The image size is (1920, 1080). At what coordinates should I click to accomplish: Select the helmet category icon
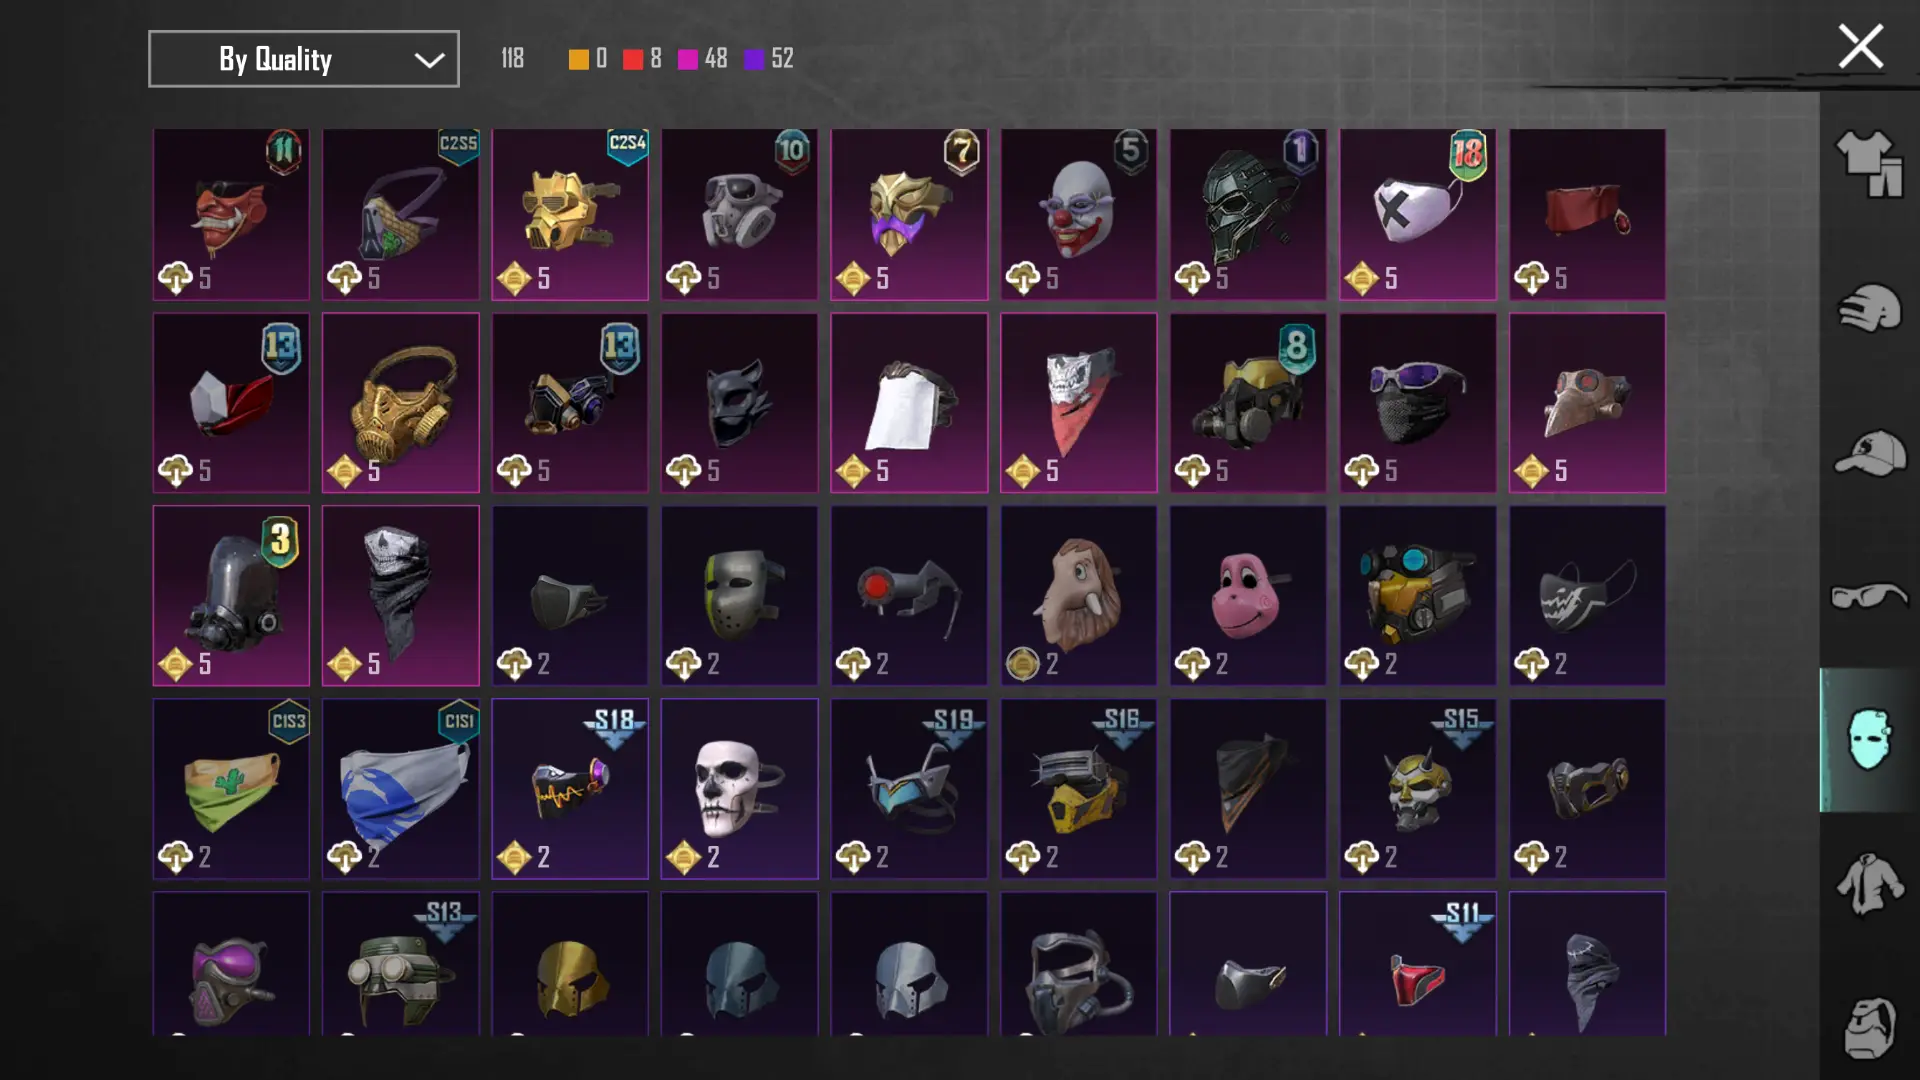pyautogui.click(x=1868, y=308)
